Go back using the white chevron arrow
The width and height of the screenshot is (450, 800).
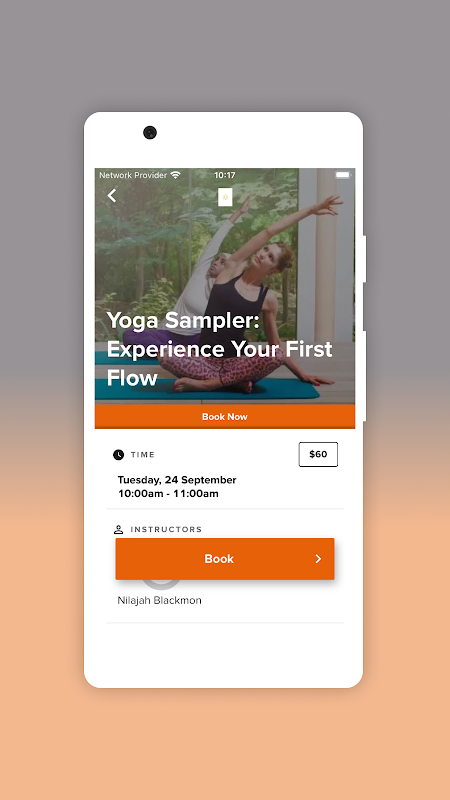coord(112,195)
